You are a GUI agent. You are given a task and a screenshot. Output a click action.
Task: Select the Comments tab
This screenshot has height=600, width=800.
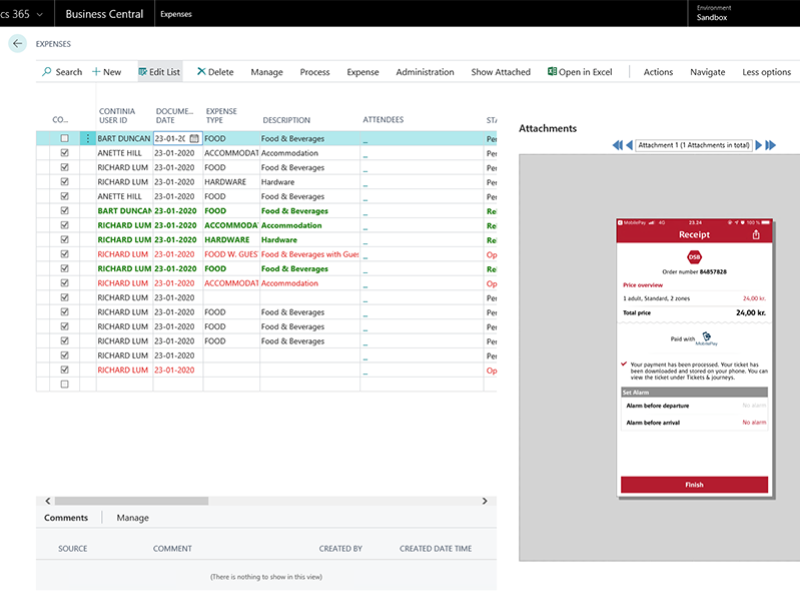pos(66,518)
